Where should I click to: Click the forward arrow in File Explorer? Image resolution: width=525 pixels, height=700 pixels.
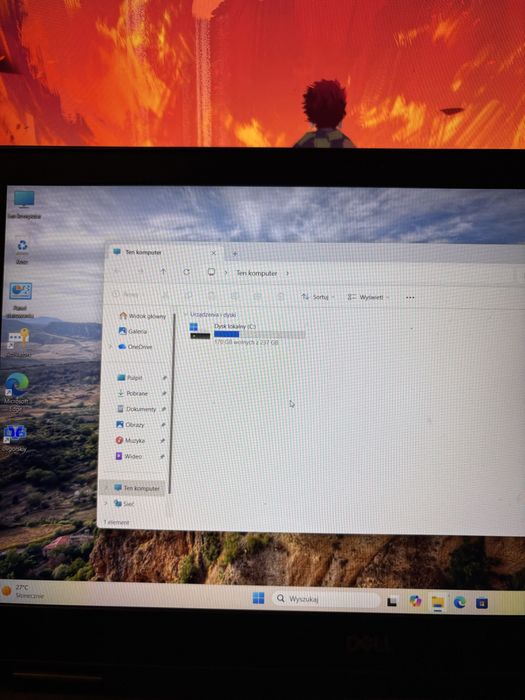point(141,271)
